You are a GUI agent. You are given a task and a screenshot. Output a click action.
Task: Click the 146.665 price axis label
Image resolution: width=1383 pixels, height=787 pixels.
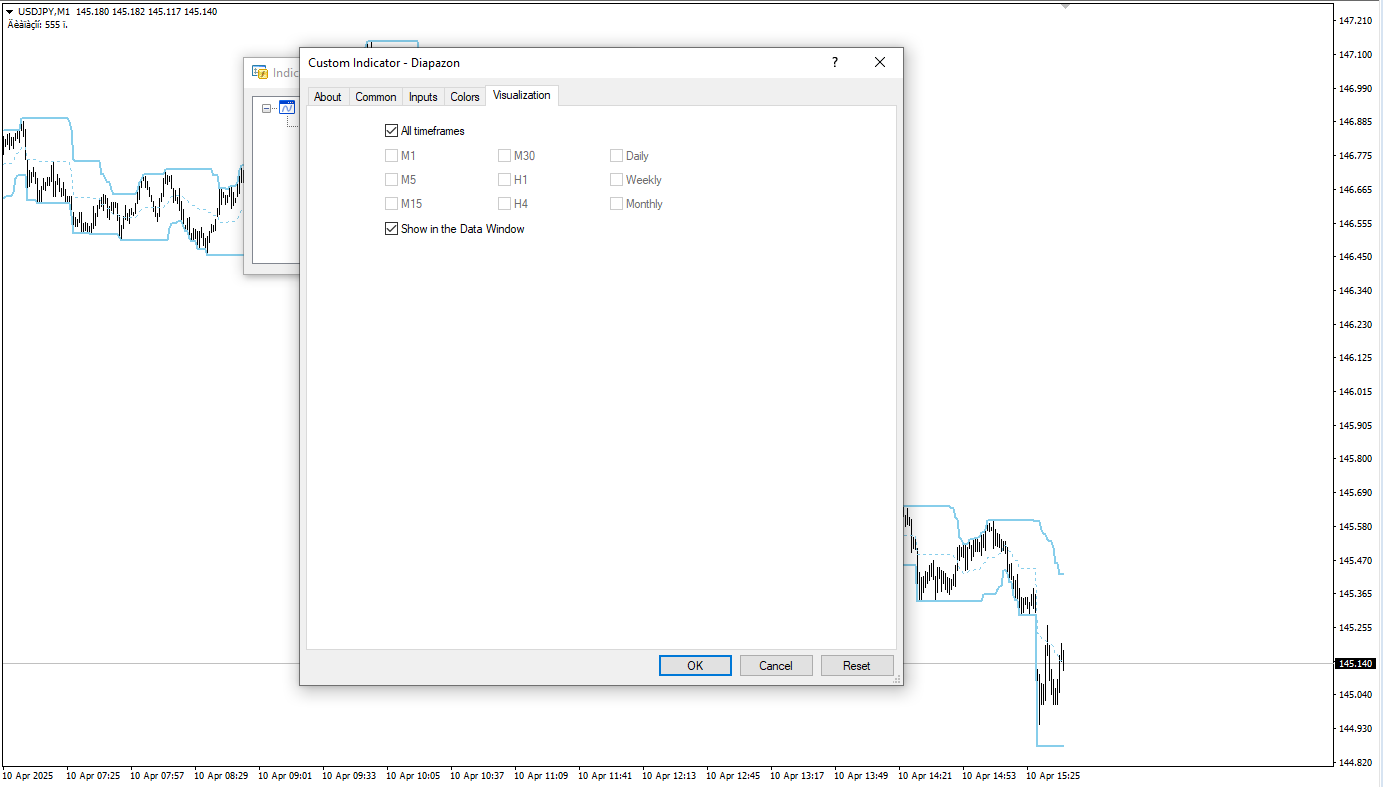(1354, 189)
